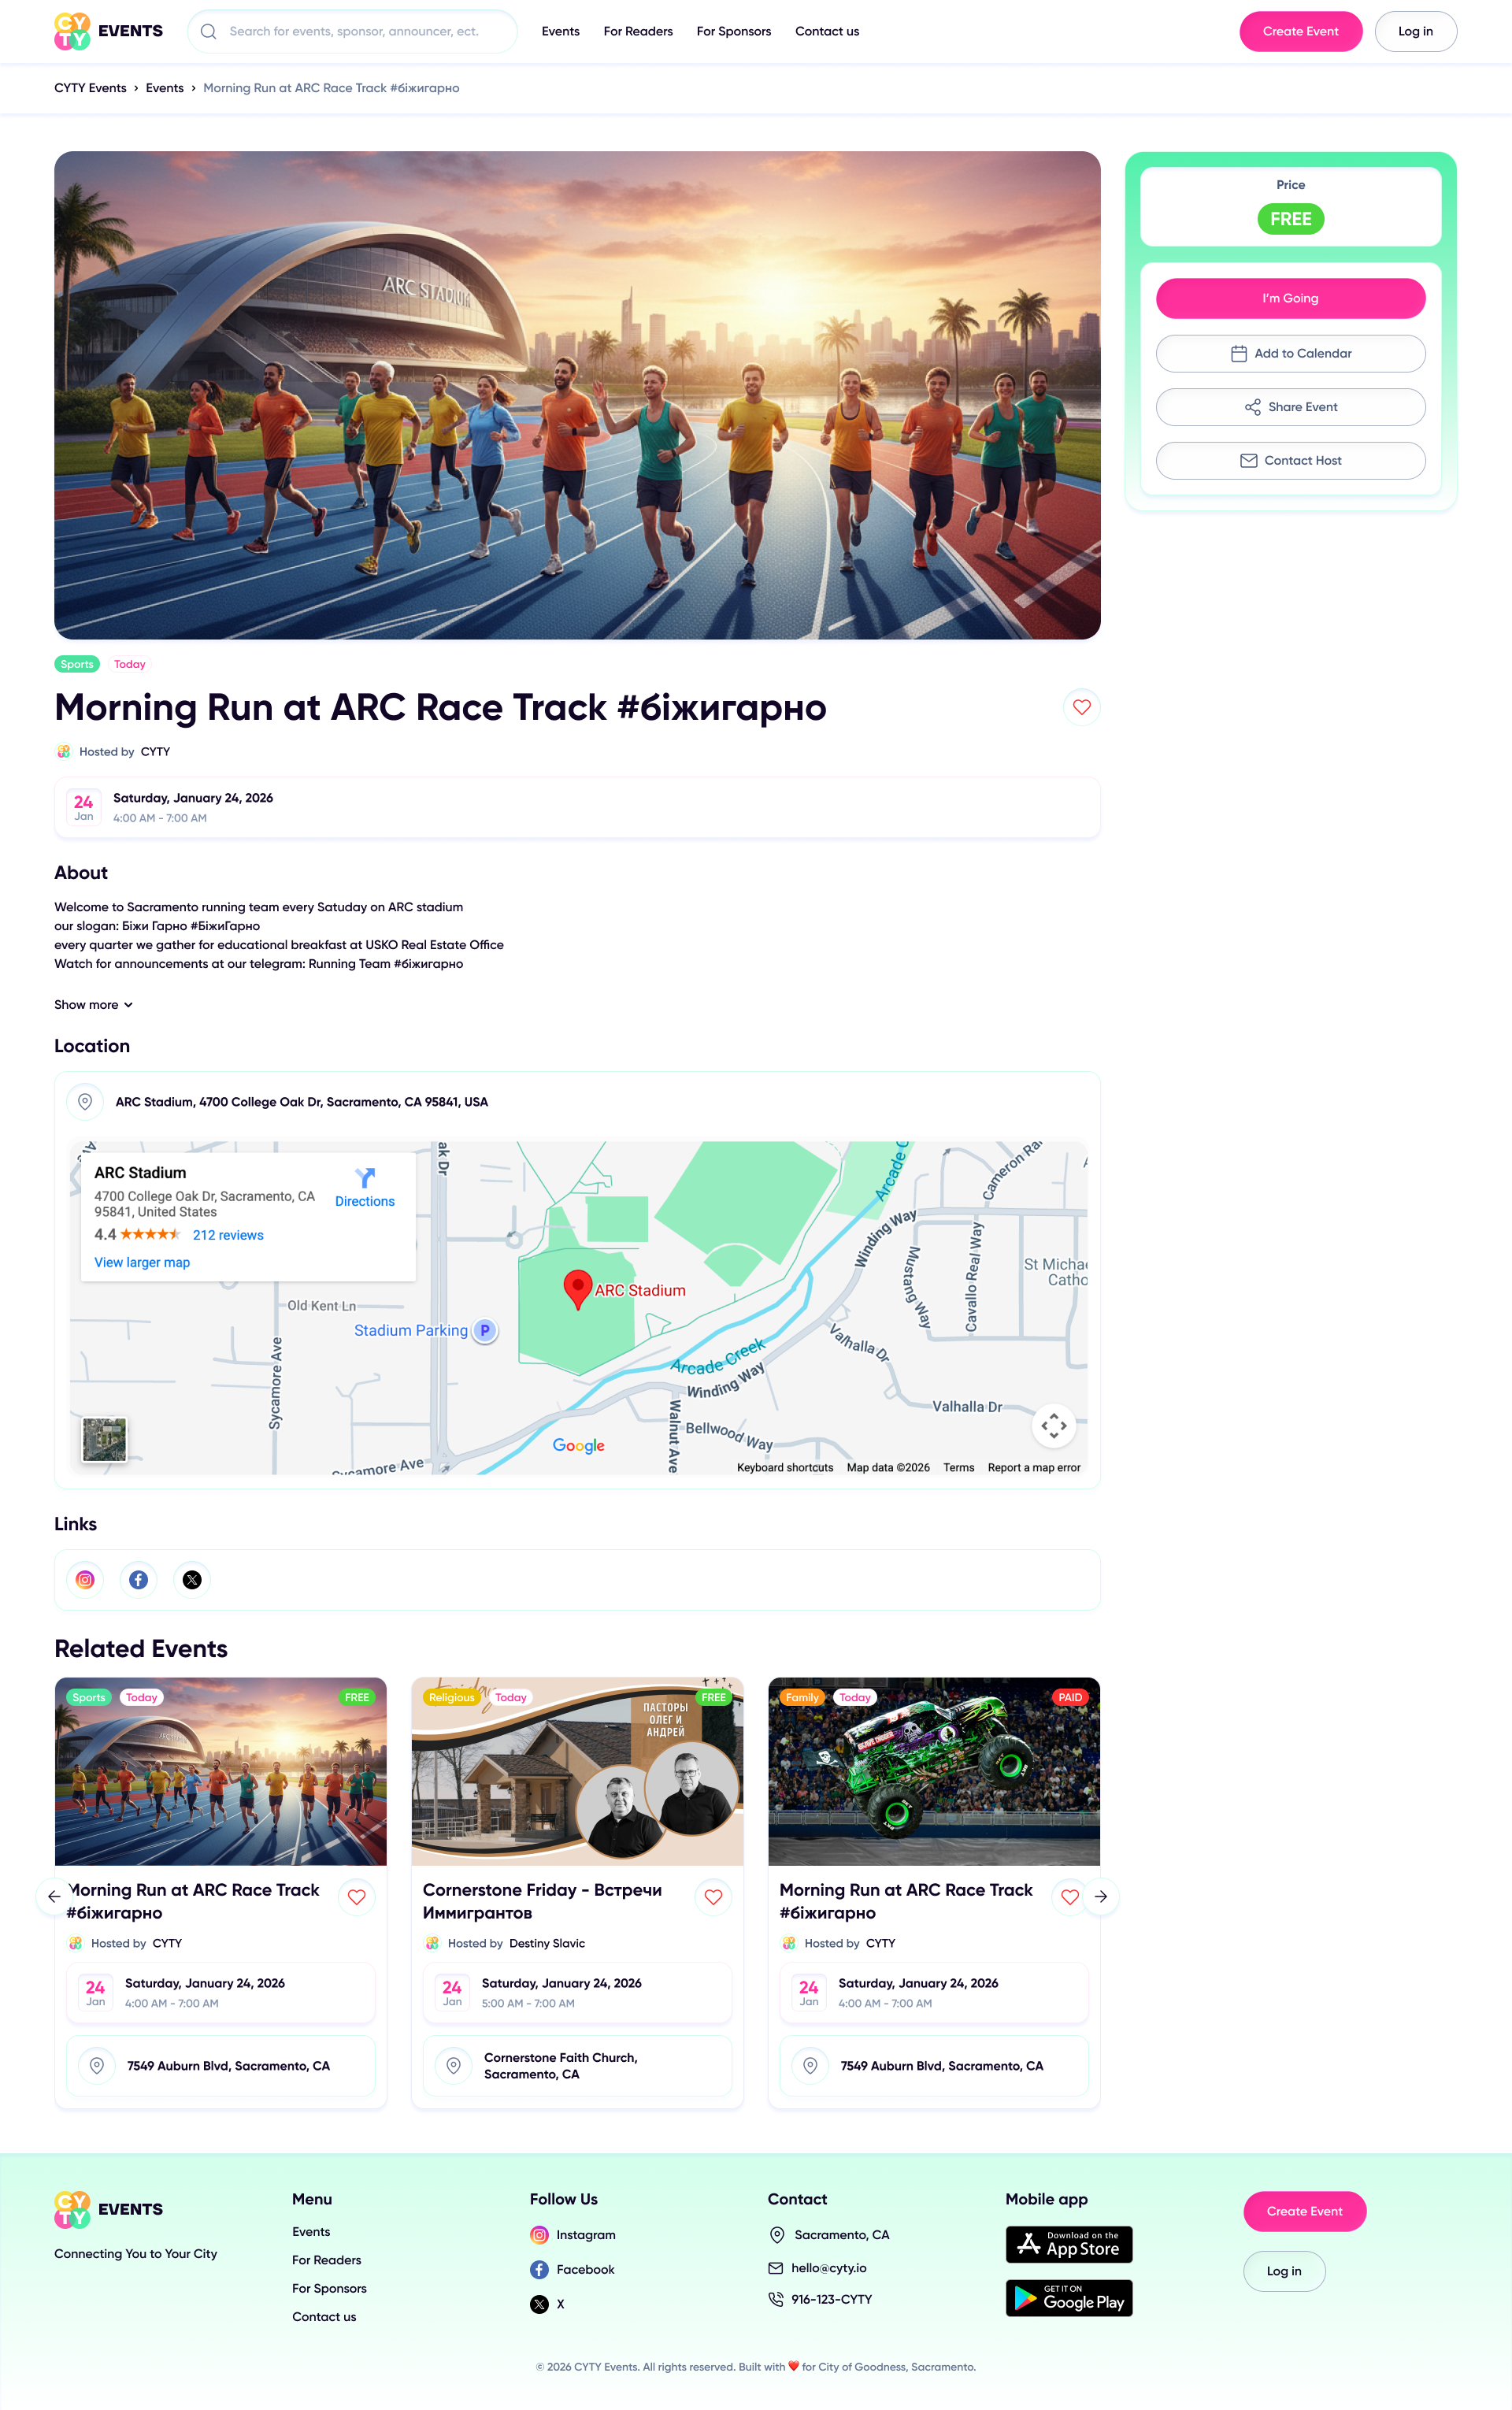The height and width of the screenshot is (2410, 1512).
Task: Click the I'm Going button
Action: pyautogui.click(x=1289, y=298)
